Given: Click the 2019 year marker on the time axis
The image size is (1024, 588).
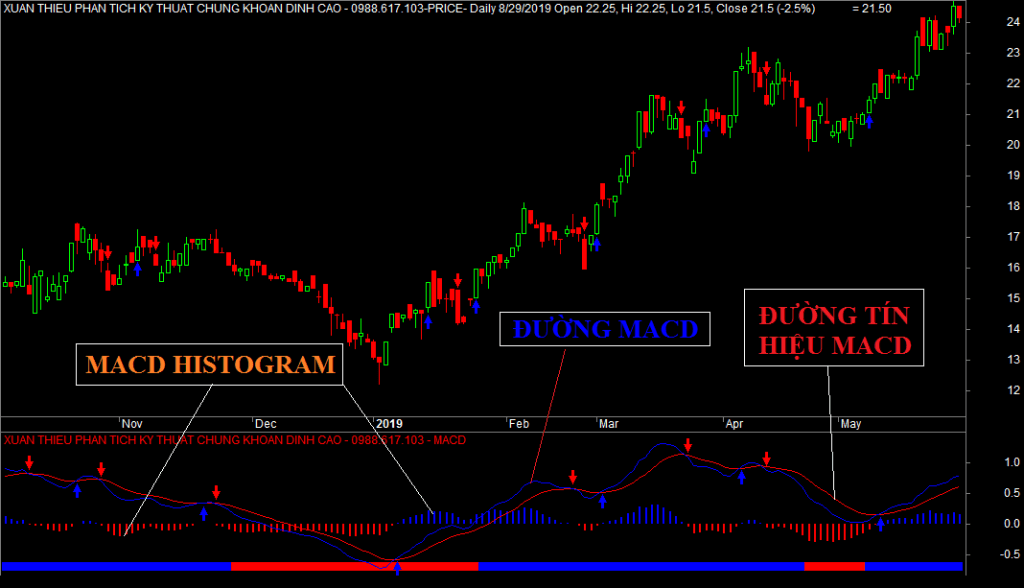Looking at the screenshot, I should [387, 424].
